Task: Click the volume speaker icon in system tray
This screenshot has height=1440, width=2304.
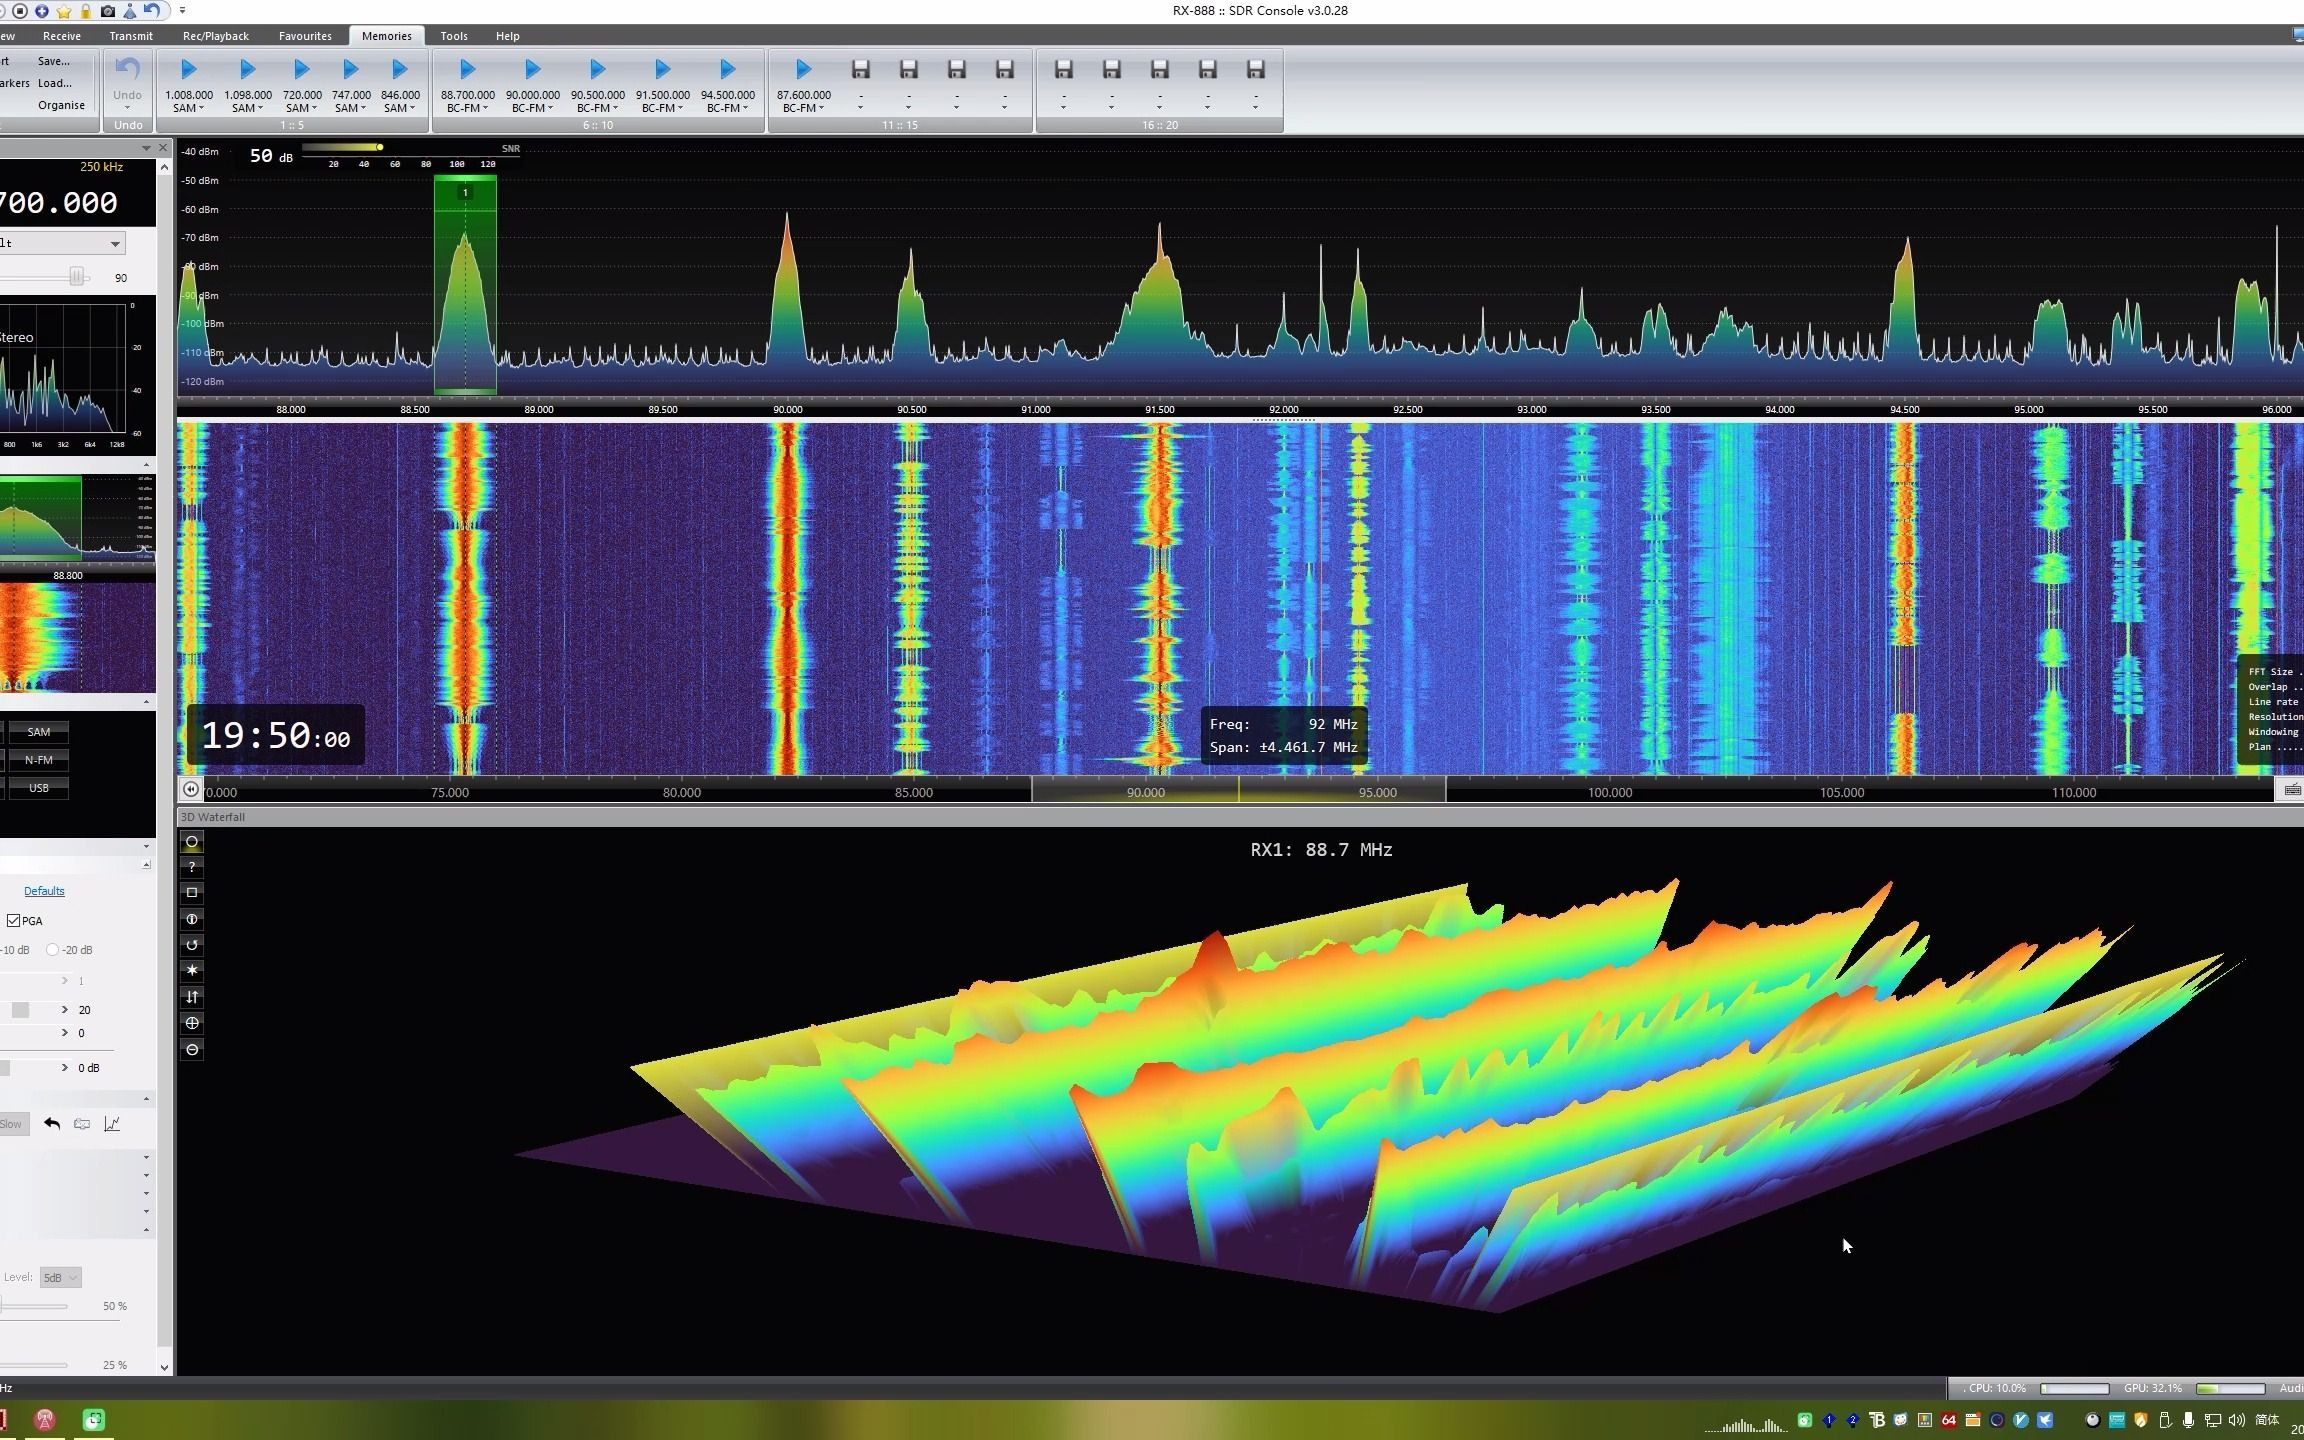Action: [2237, 1420]
